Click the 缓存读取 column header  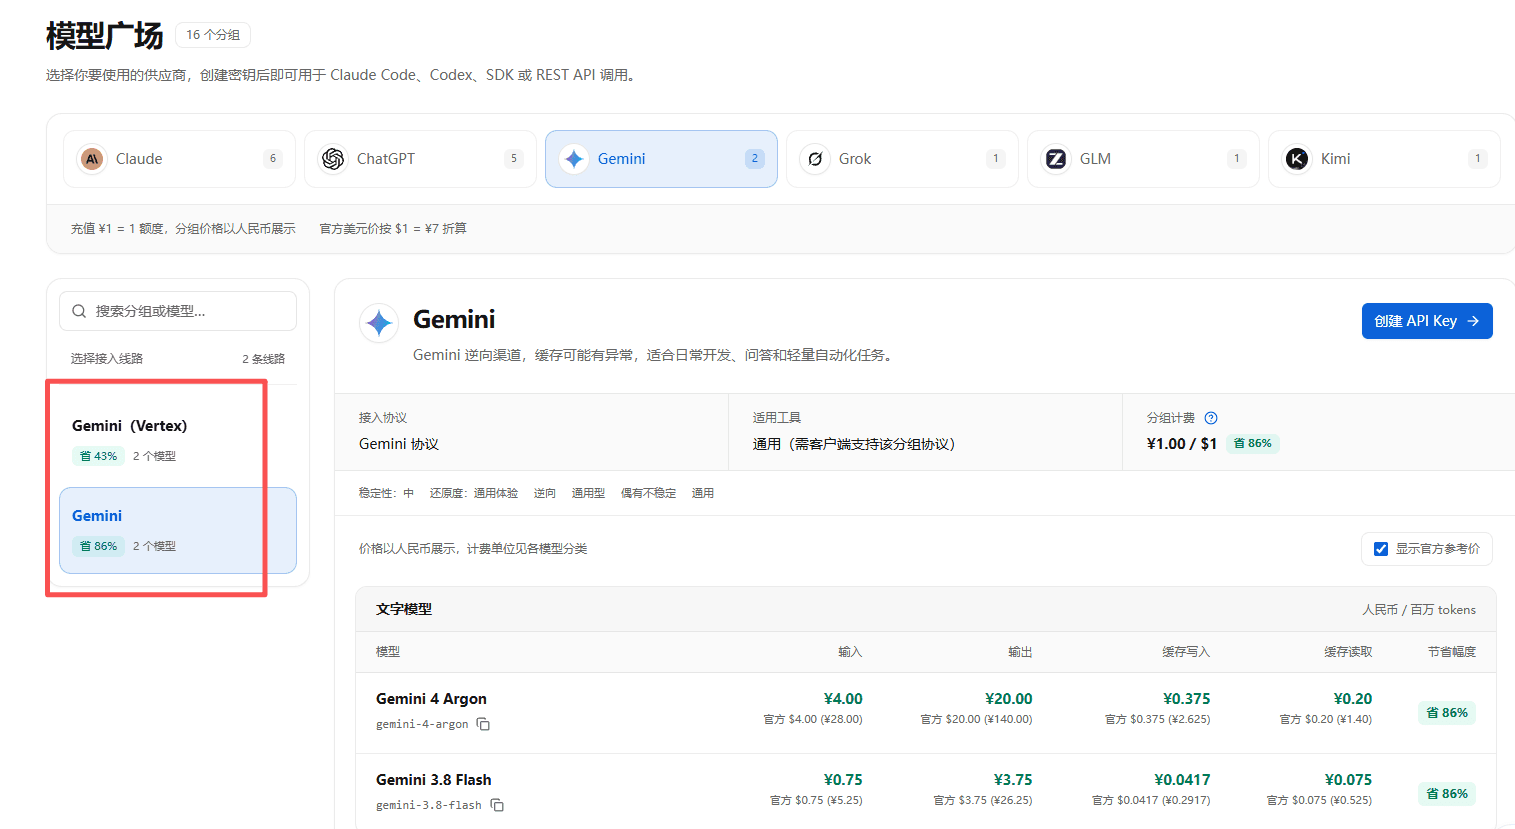tap(1348, 652)
